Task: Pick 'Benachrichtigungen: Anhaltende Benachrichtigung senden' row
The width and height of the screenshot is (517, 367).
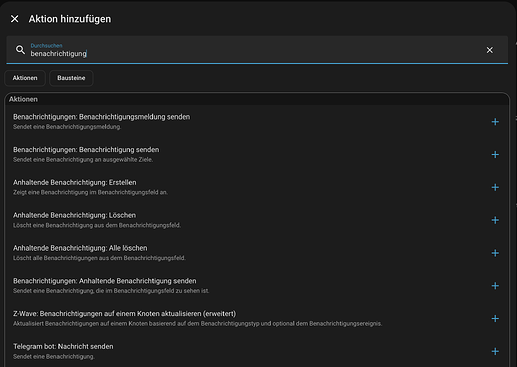Action: click(257, 286)
